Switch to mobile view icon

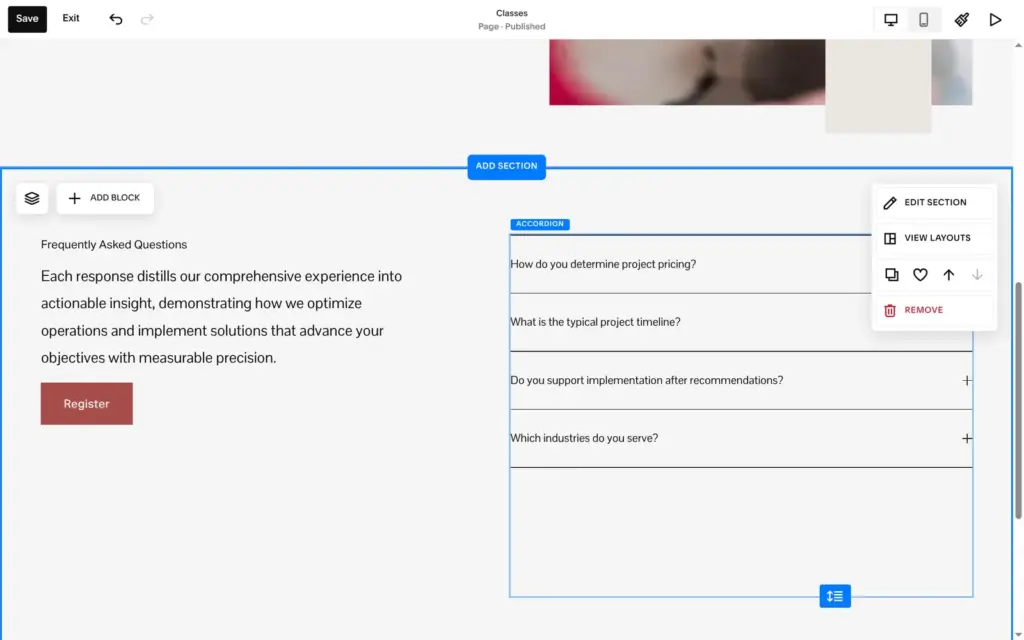(923, 20)
